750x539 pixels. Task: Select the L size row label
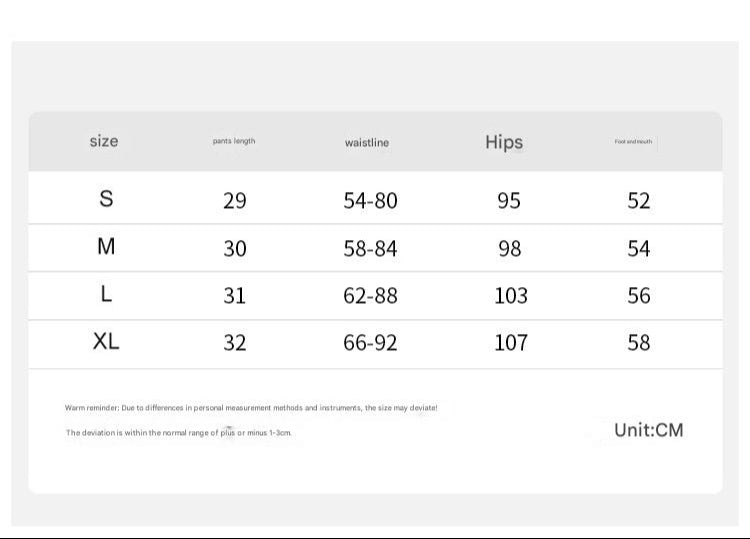[106, 294]
